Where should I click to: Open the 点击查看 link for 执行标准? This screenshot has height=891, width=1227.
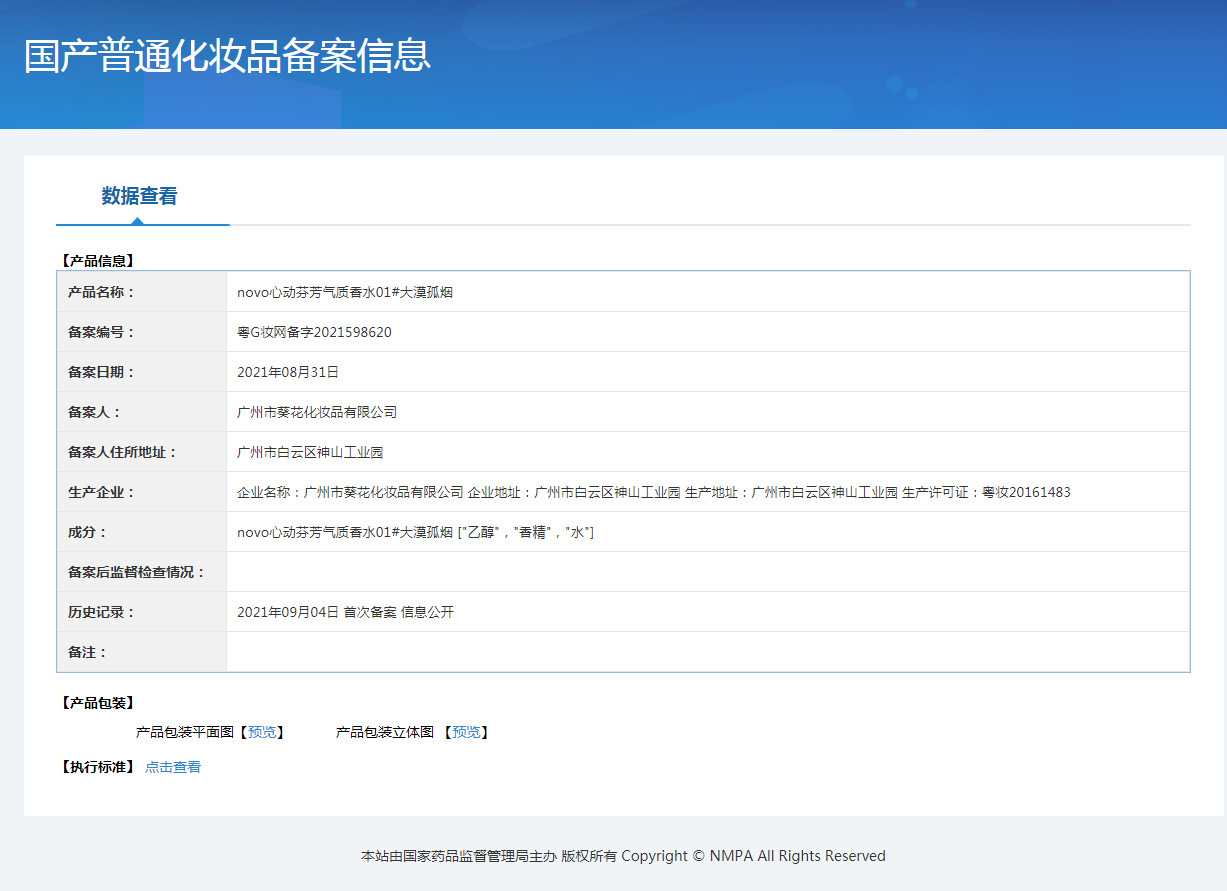pyautogui.click(x=173, y=767)
